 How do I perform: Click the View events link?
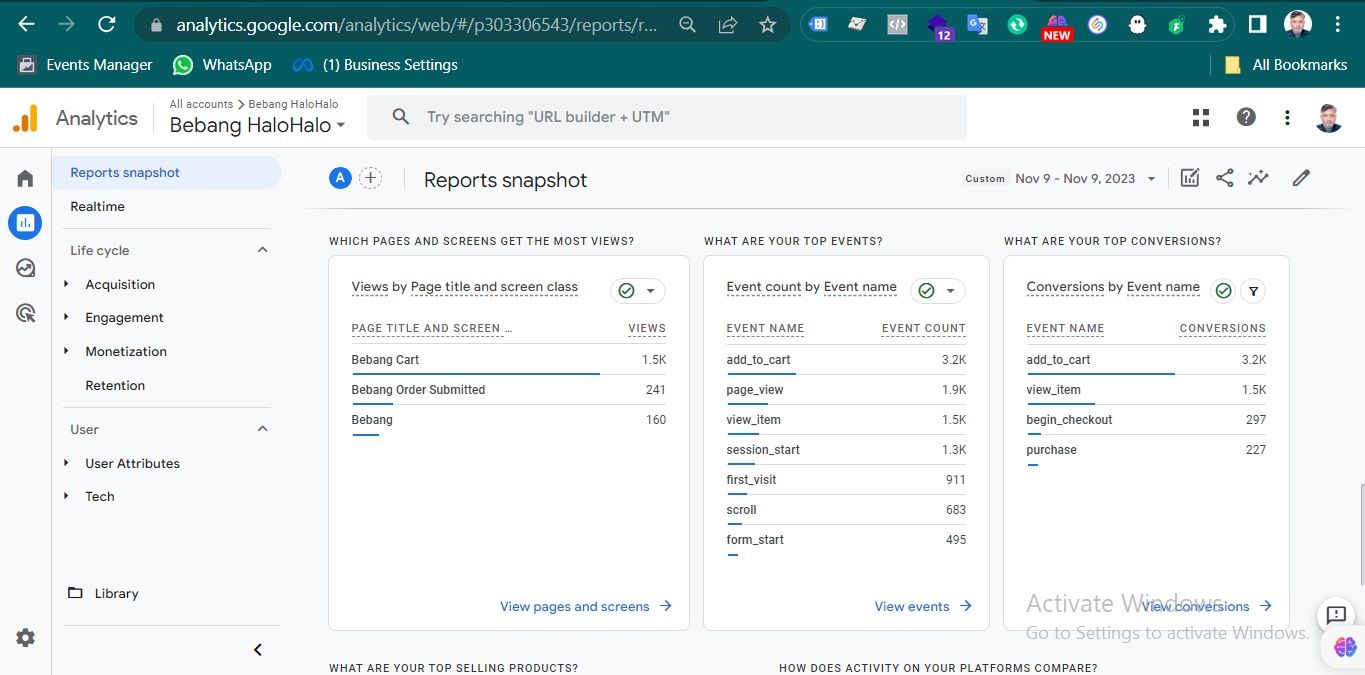pos(923,606)
